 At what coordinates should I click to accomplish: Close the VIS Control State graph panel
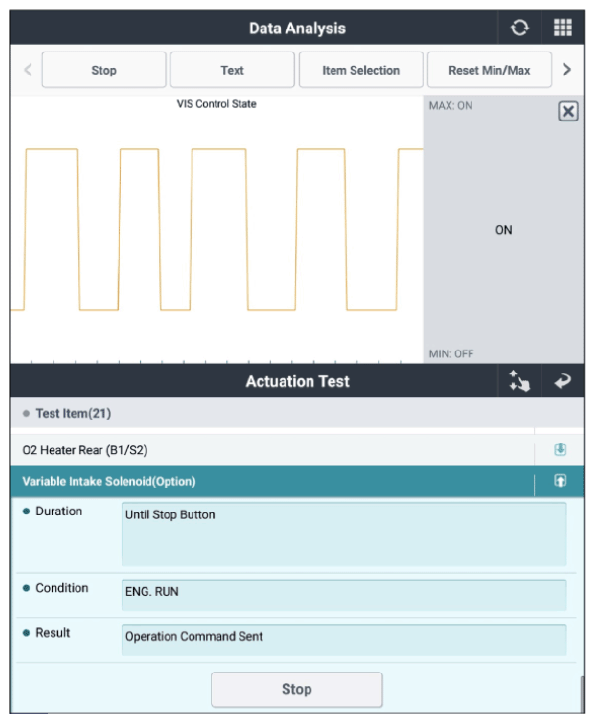tap(568, 111)
